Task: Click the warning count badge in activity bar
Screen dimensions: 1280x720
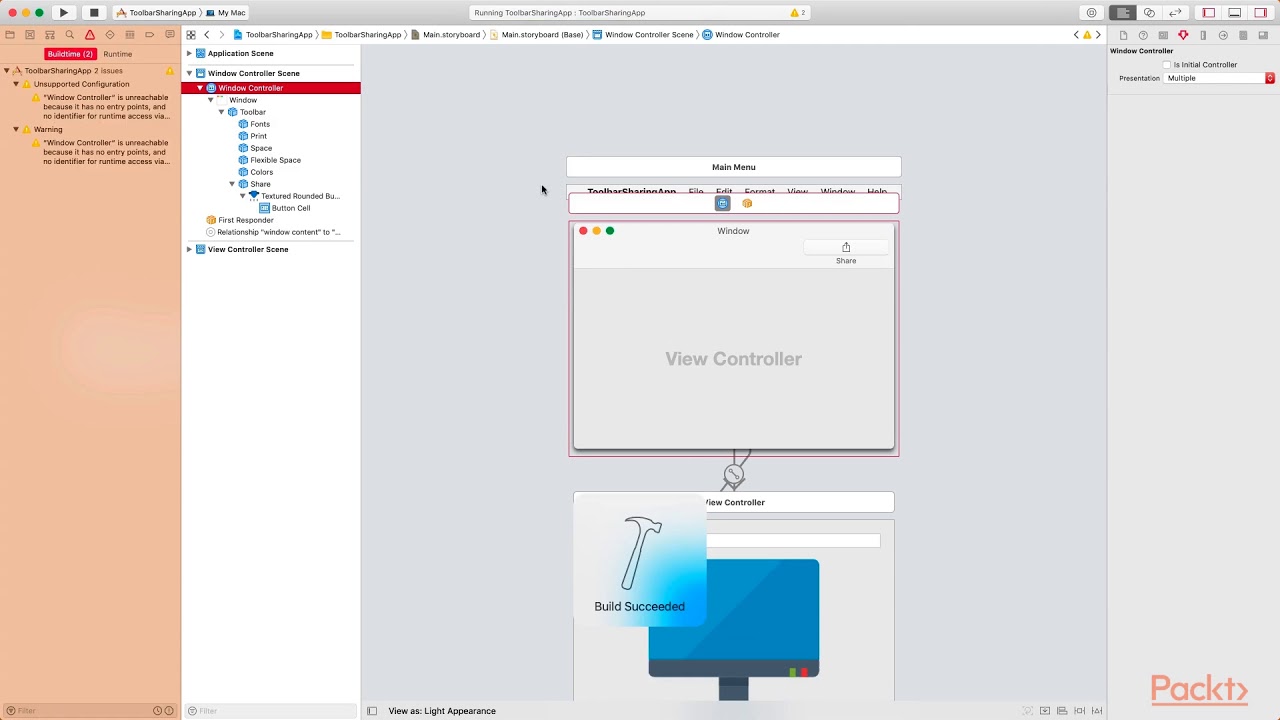Action: (798, 13)
